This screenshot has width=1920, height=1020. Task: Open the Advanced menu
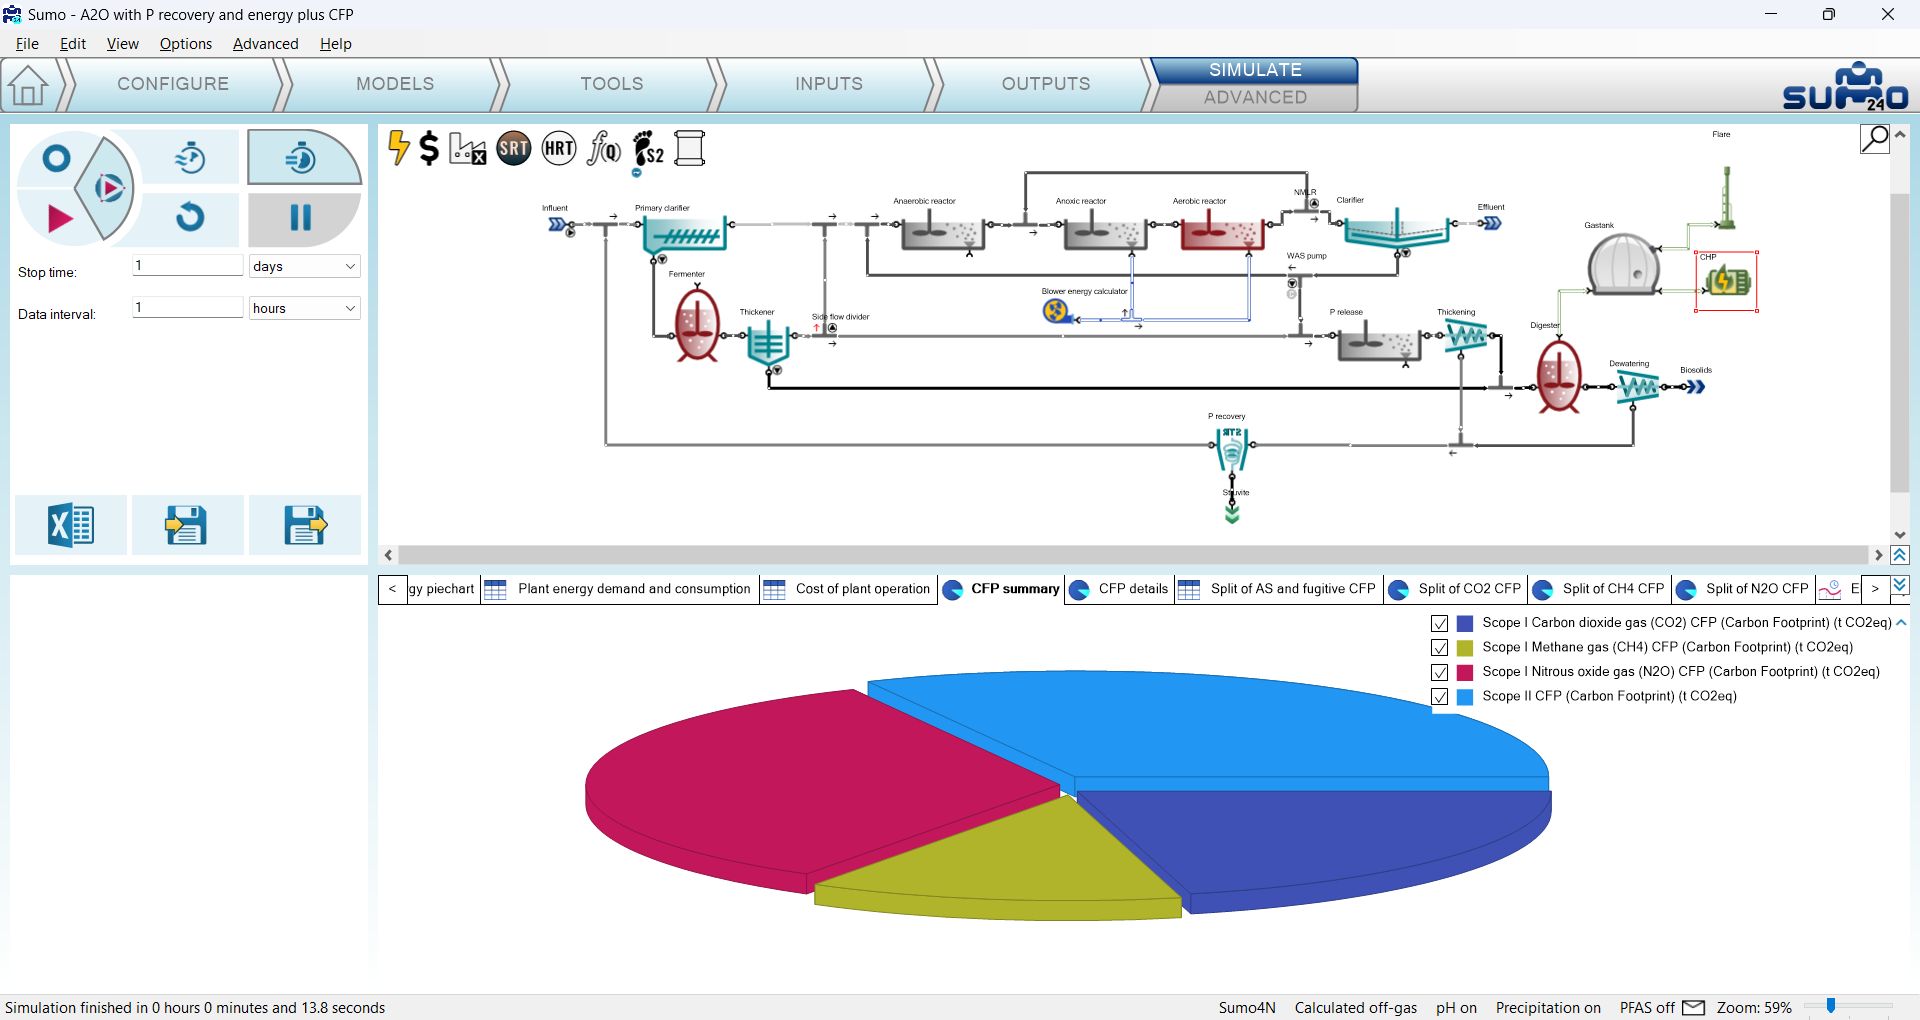(266, 44)
